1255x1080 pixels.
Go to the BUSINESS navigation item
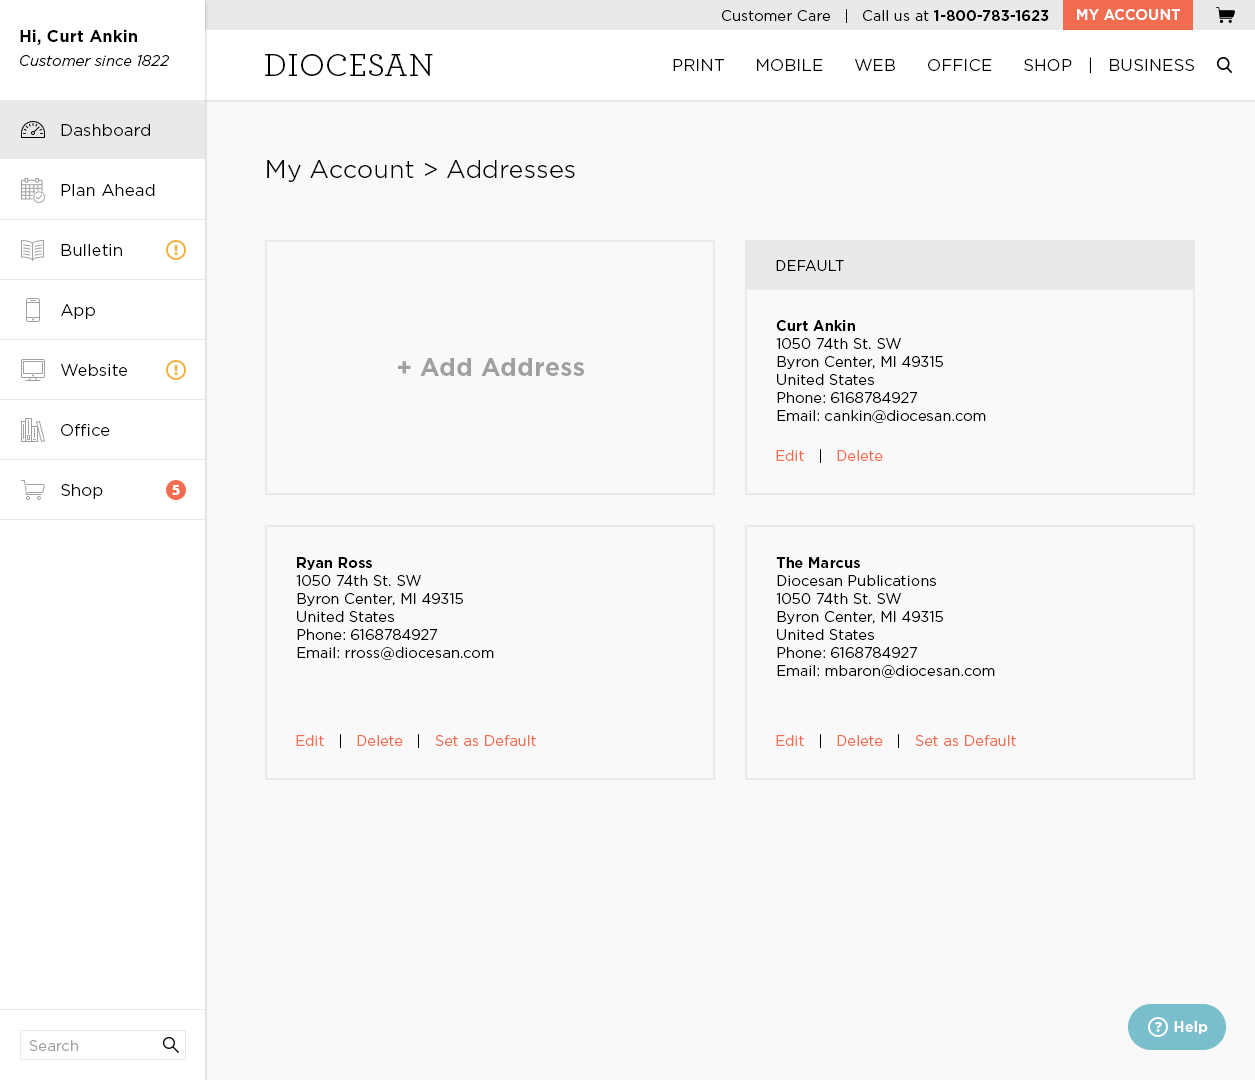(x=1151, y=65)
